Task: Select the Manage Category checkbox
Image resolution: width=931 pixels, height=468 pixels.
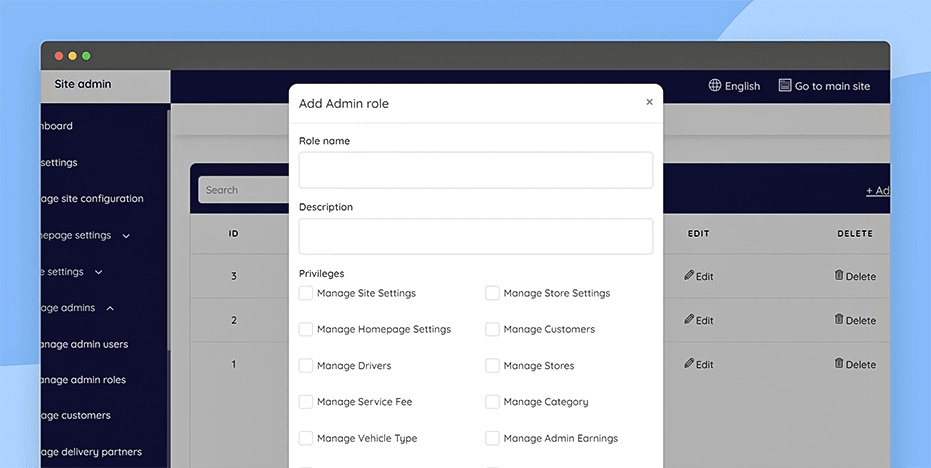Action: tap(492, 401)
